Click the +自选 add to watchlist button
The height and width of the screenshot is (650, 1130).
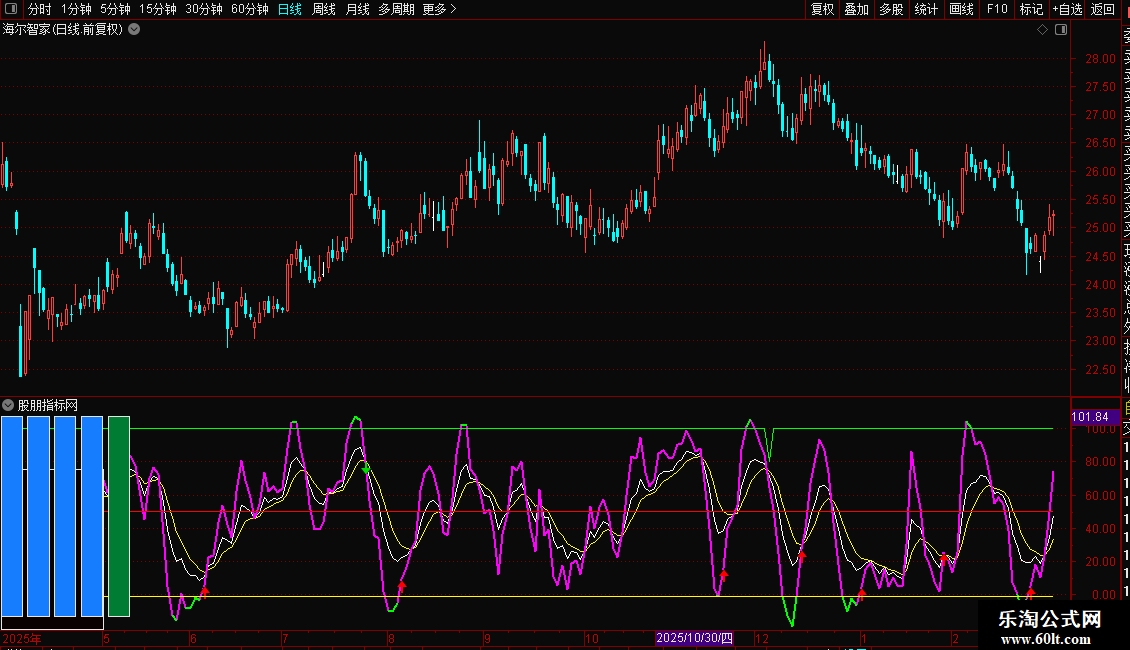click(1067, 9)
